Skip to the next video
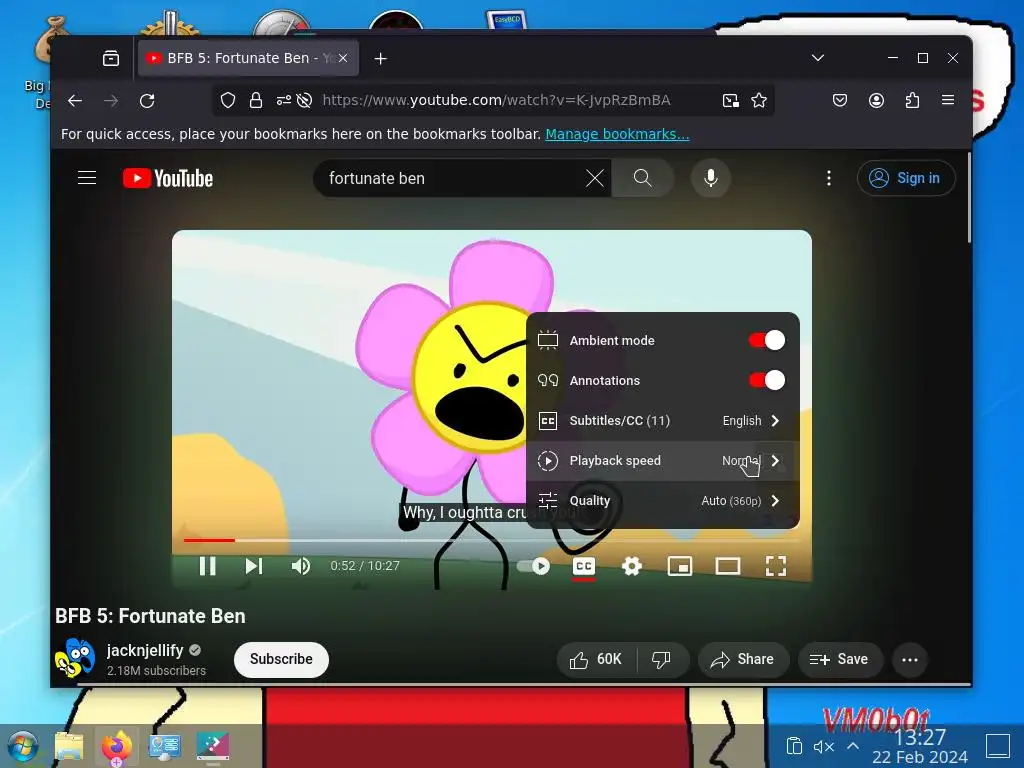Image resolution: width=1024 pixels, height=768 pixels. (x=253, y=566)
